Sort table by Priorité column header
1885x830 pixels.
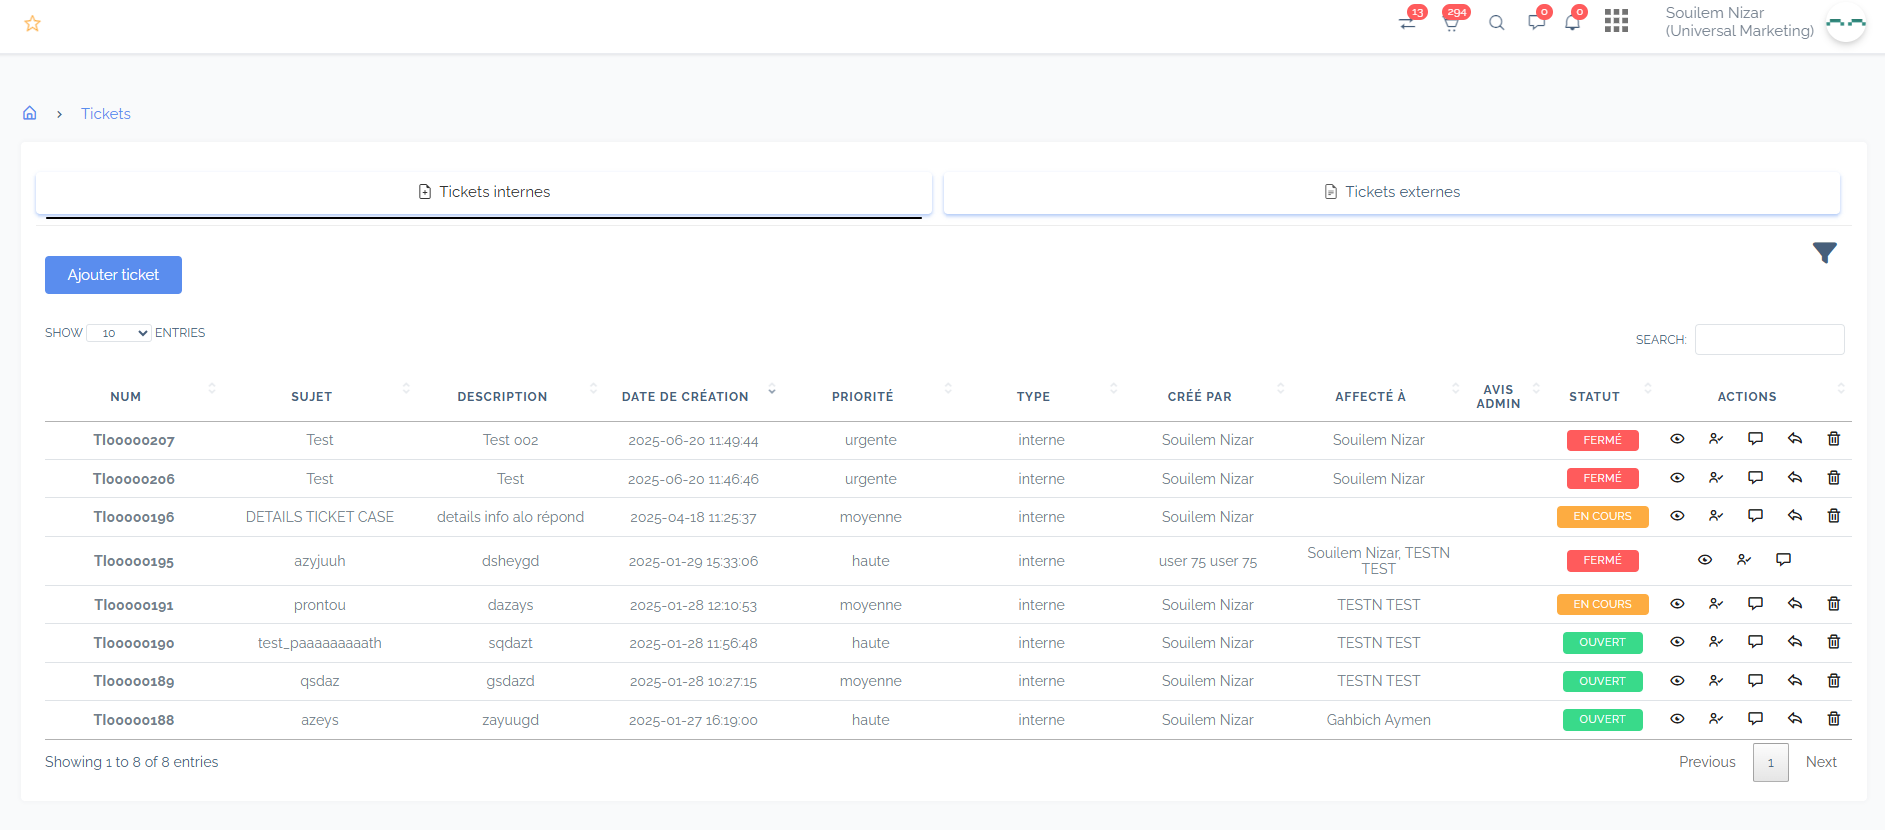click(862, 397)
